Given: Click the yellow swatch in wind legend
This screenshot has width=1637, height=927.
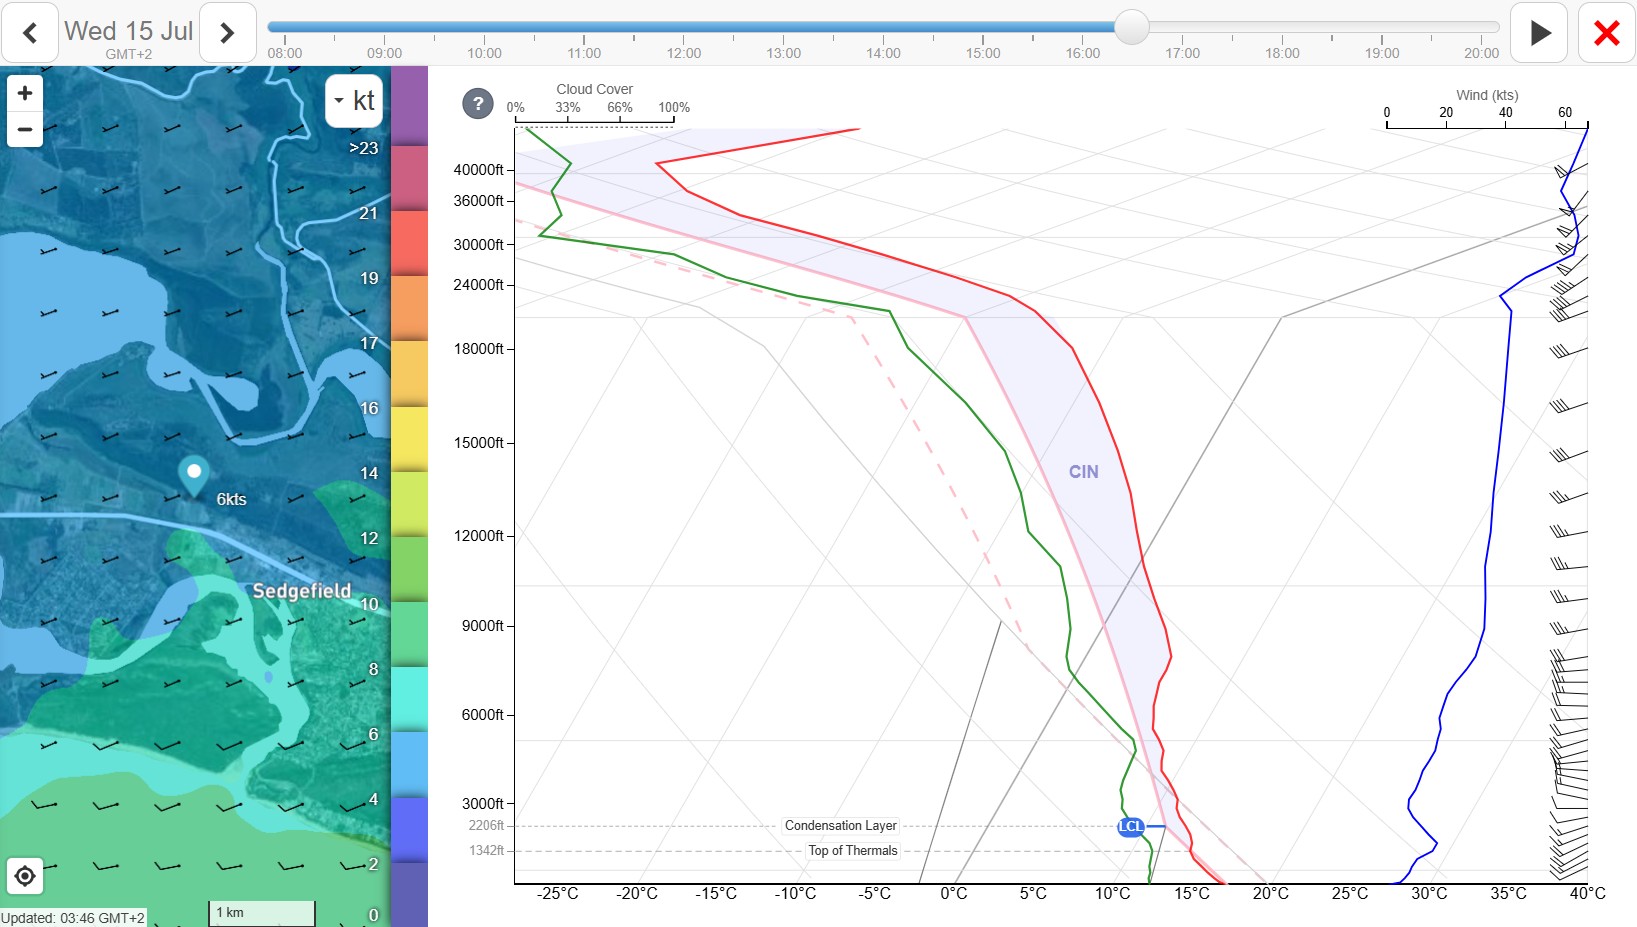Looking at the screenshot, I should tap(409, 438).
